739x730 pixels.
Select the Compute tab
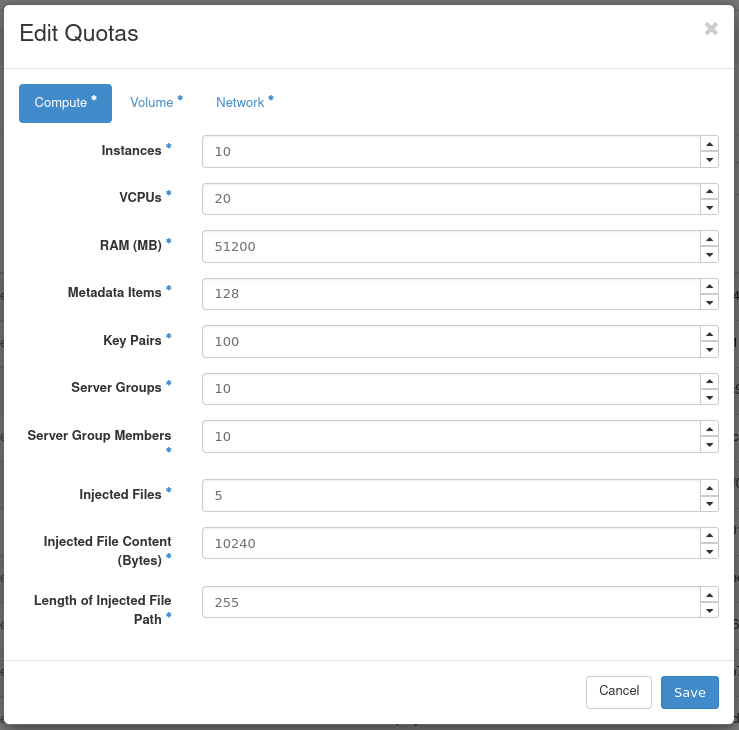click(65, 102)
